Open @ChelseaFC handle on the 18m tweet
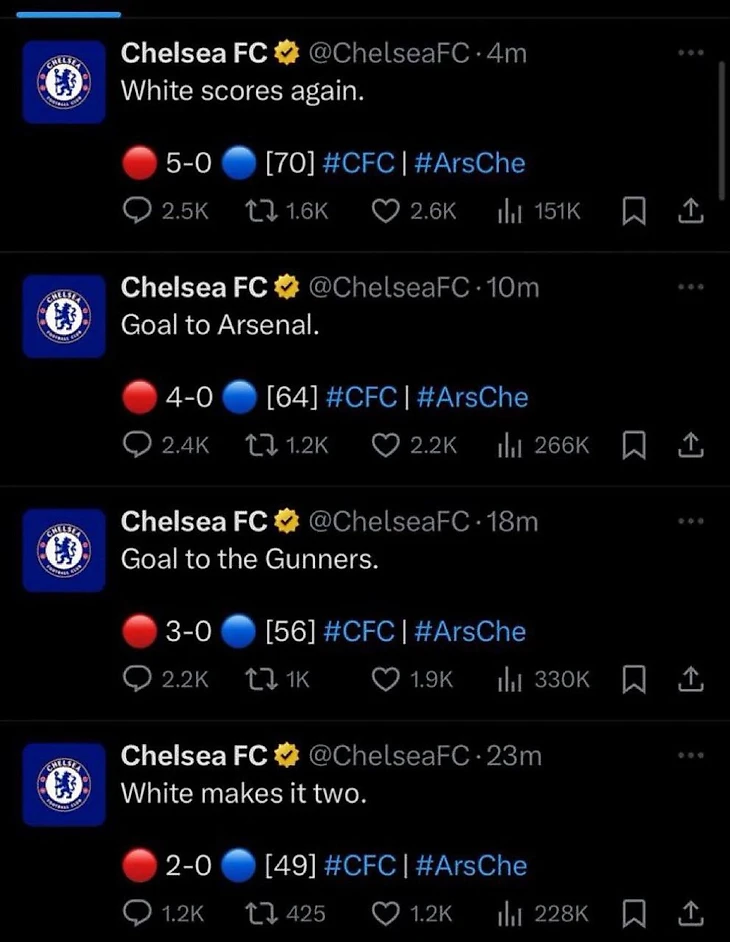Viewport: 730px width, 942px height. pyautogui.click(x=388, y=522)
